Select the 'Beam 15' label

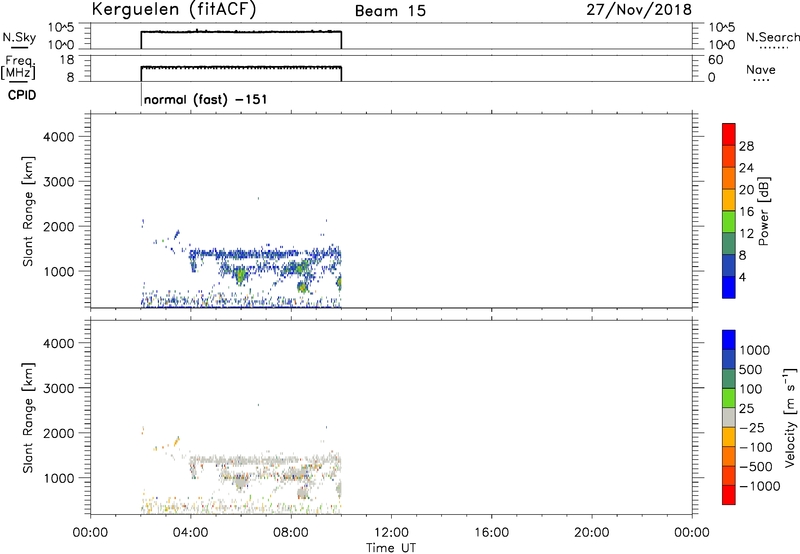pos(390,11)
